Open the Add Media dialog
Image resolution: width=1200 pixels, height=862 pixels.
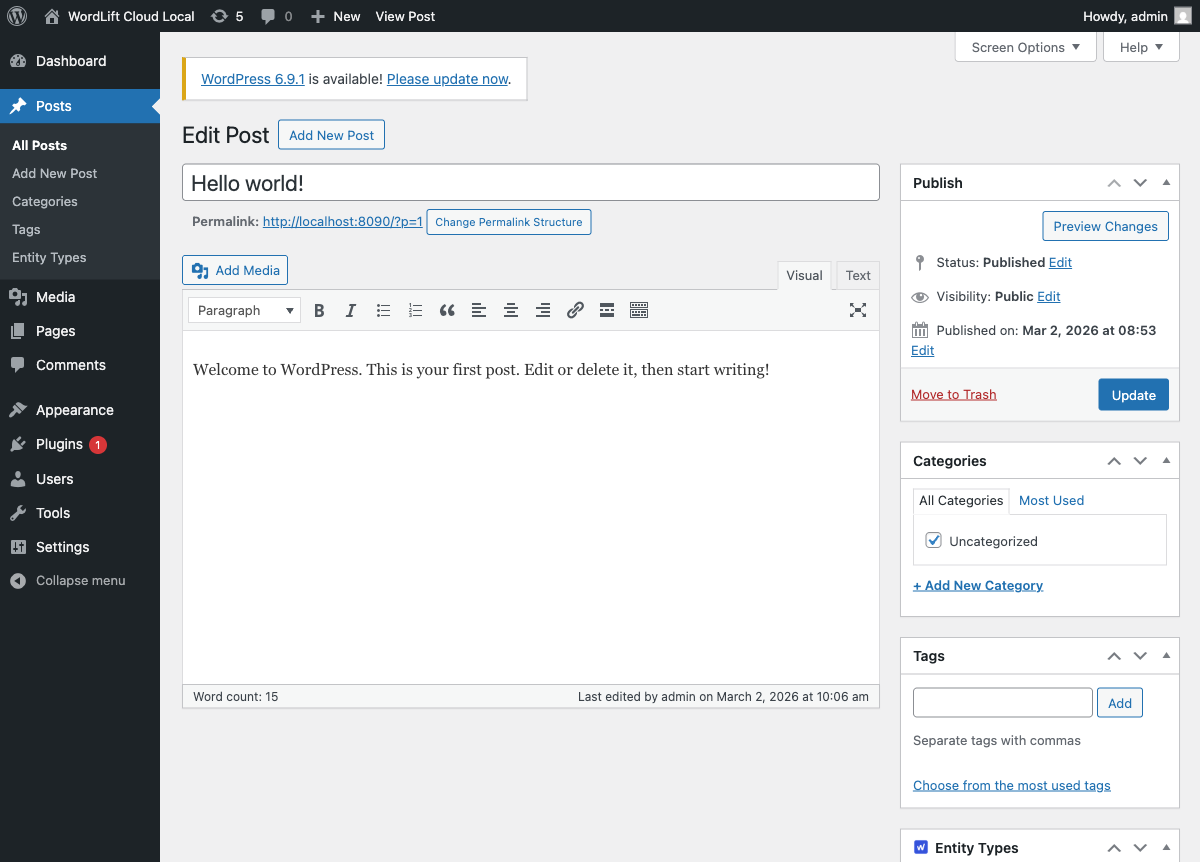pos(234,270)
